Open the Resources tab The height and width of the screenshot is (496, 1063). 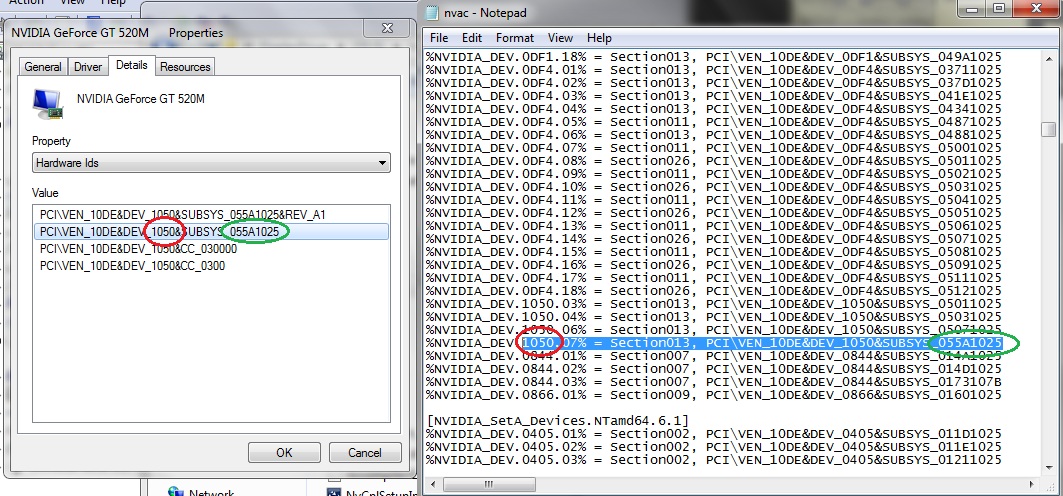185,66
